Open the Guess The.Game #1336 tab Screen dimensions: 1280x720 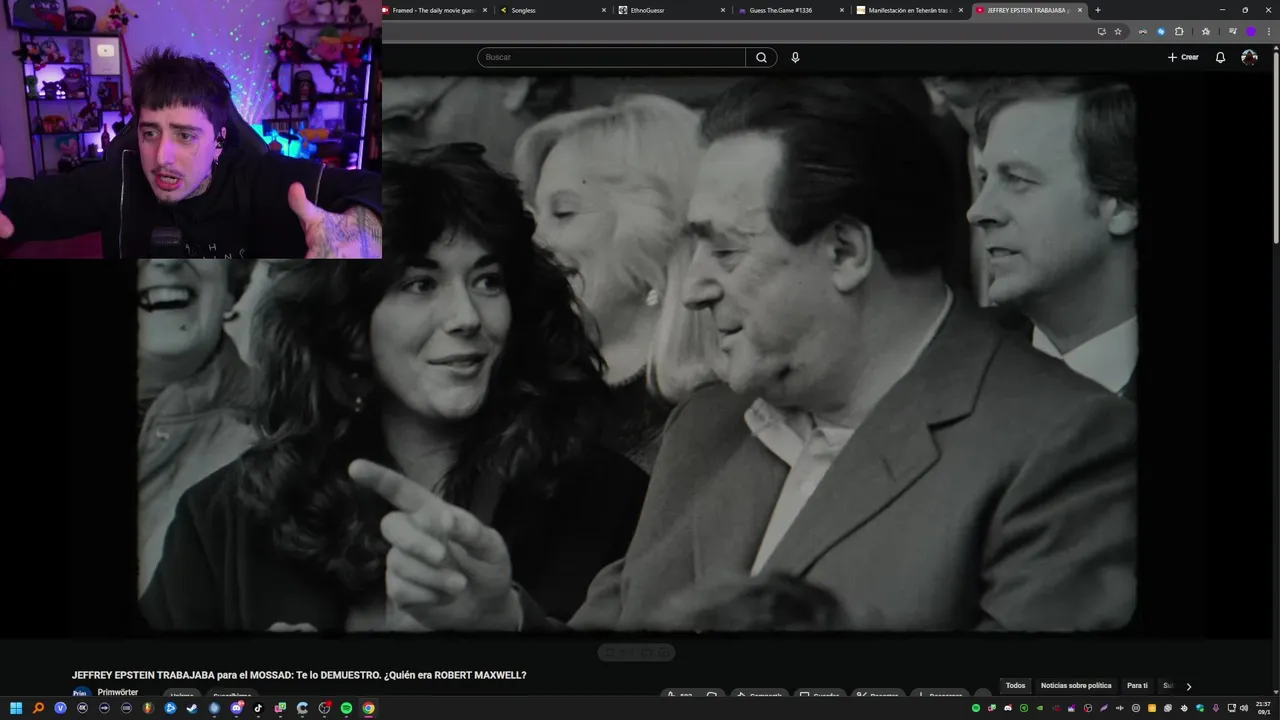pos(790,10)
